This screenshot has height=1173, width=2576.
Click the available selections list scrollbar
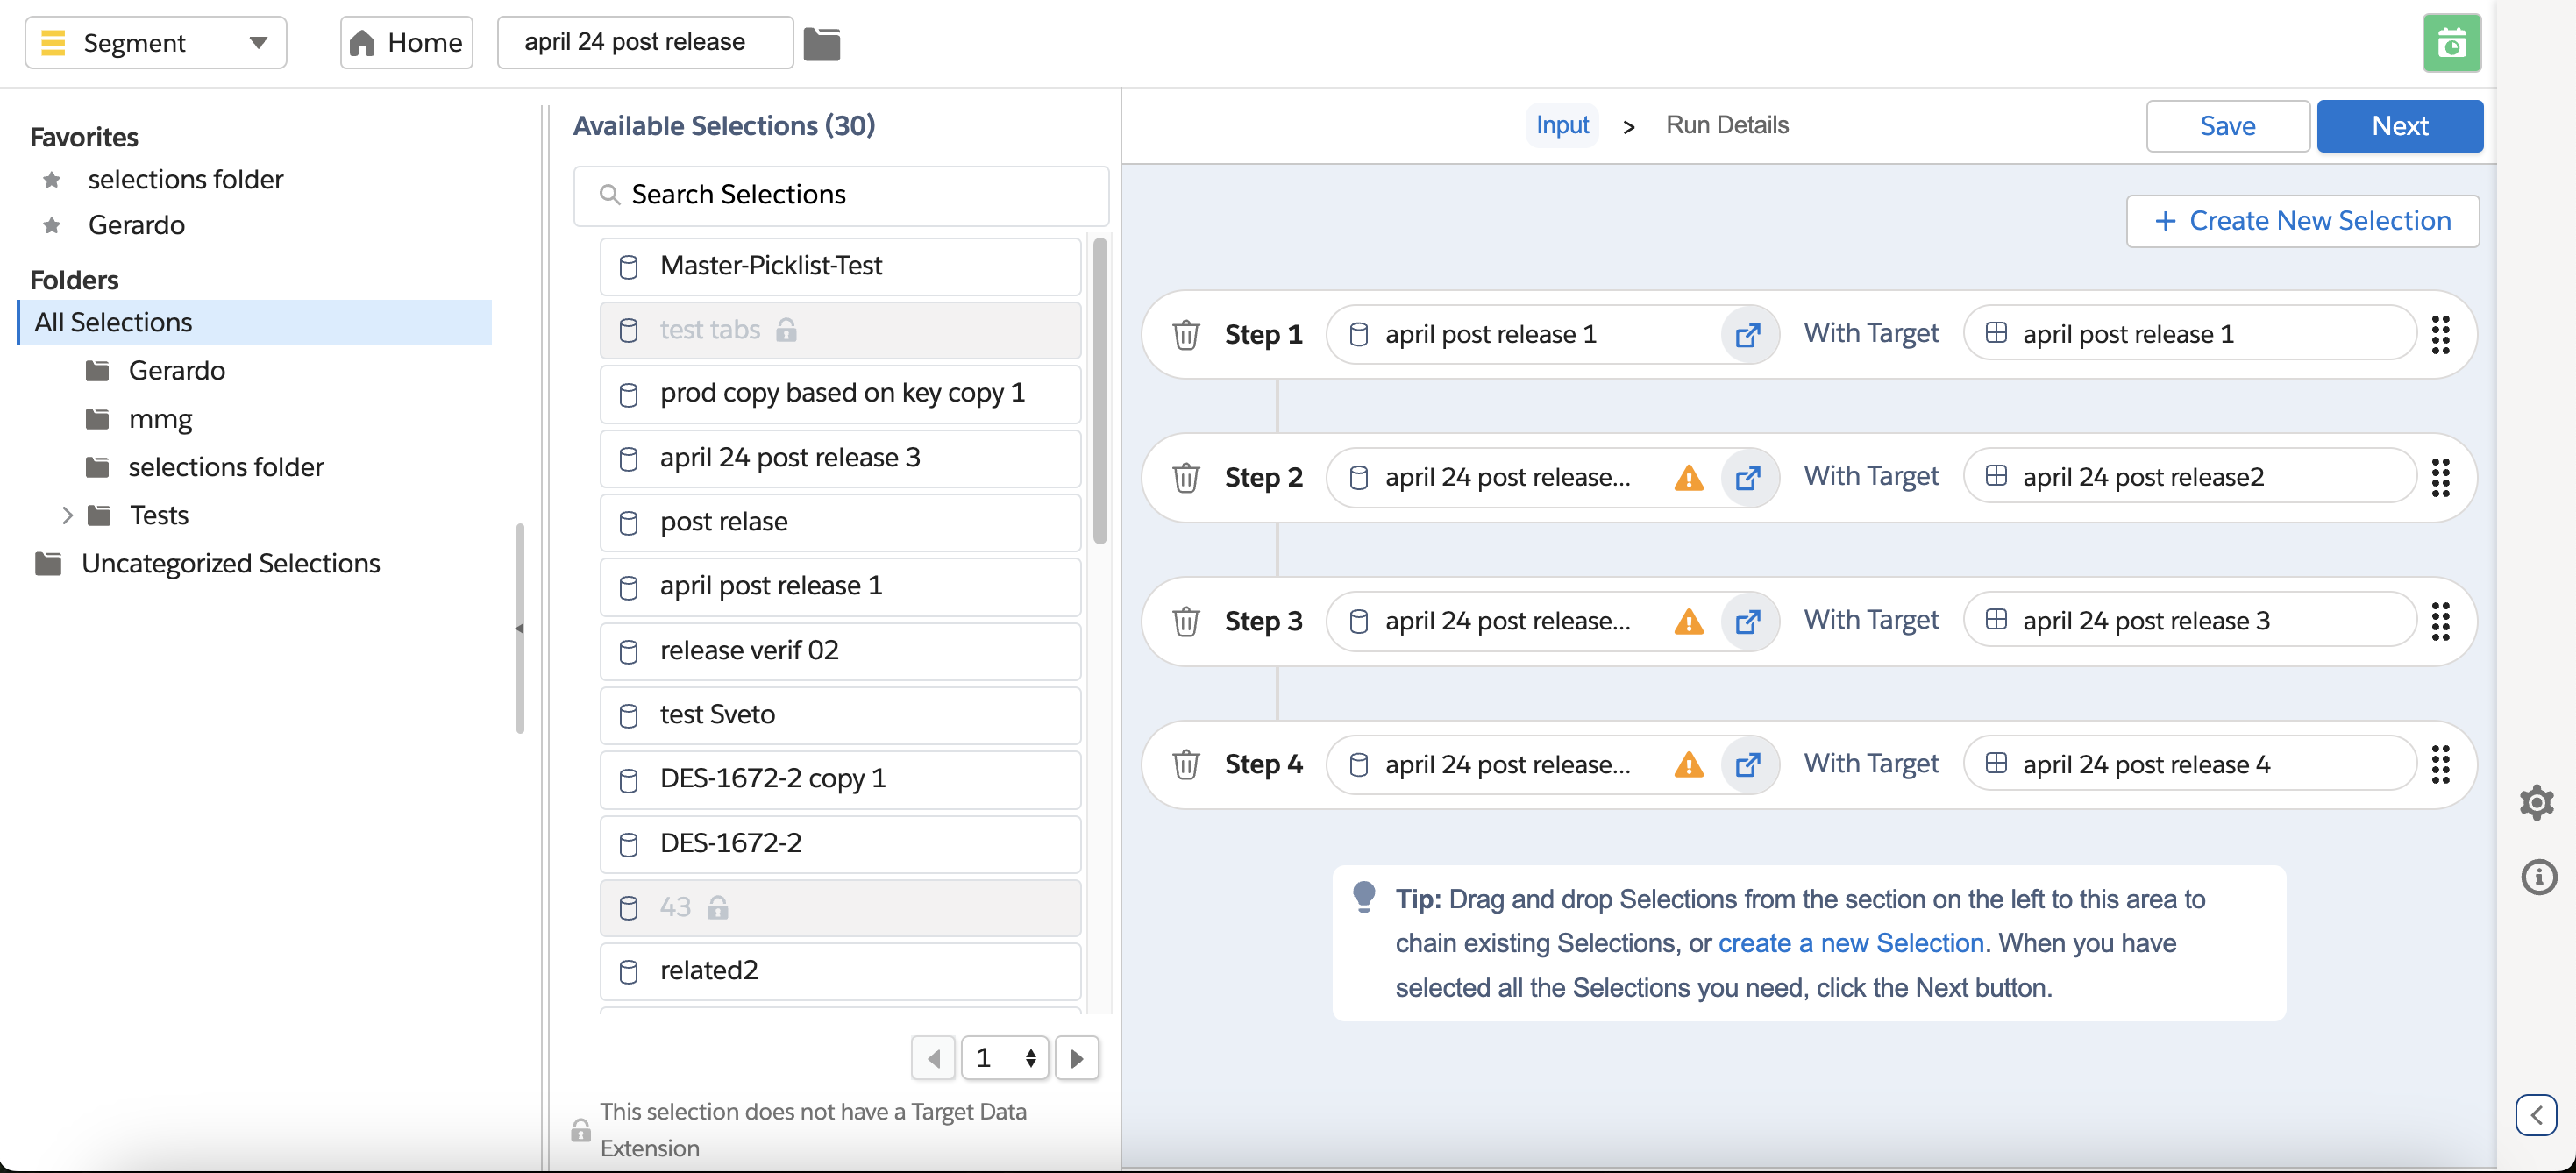coord(1099,390)
